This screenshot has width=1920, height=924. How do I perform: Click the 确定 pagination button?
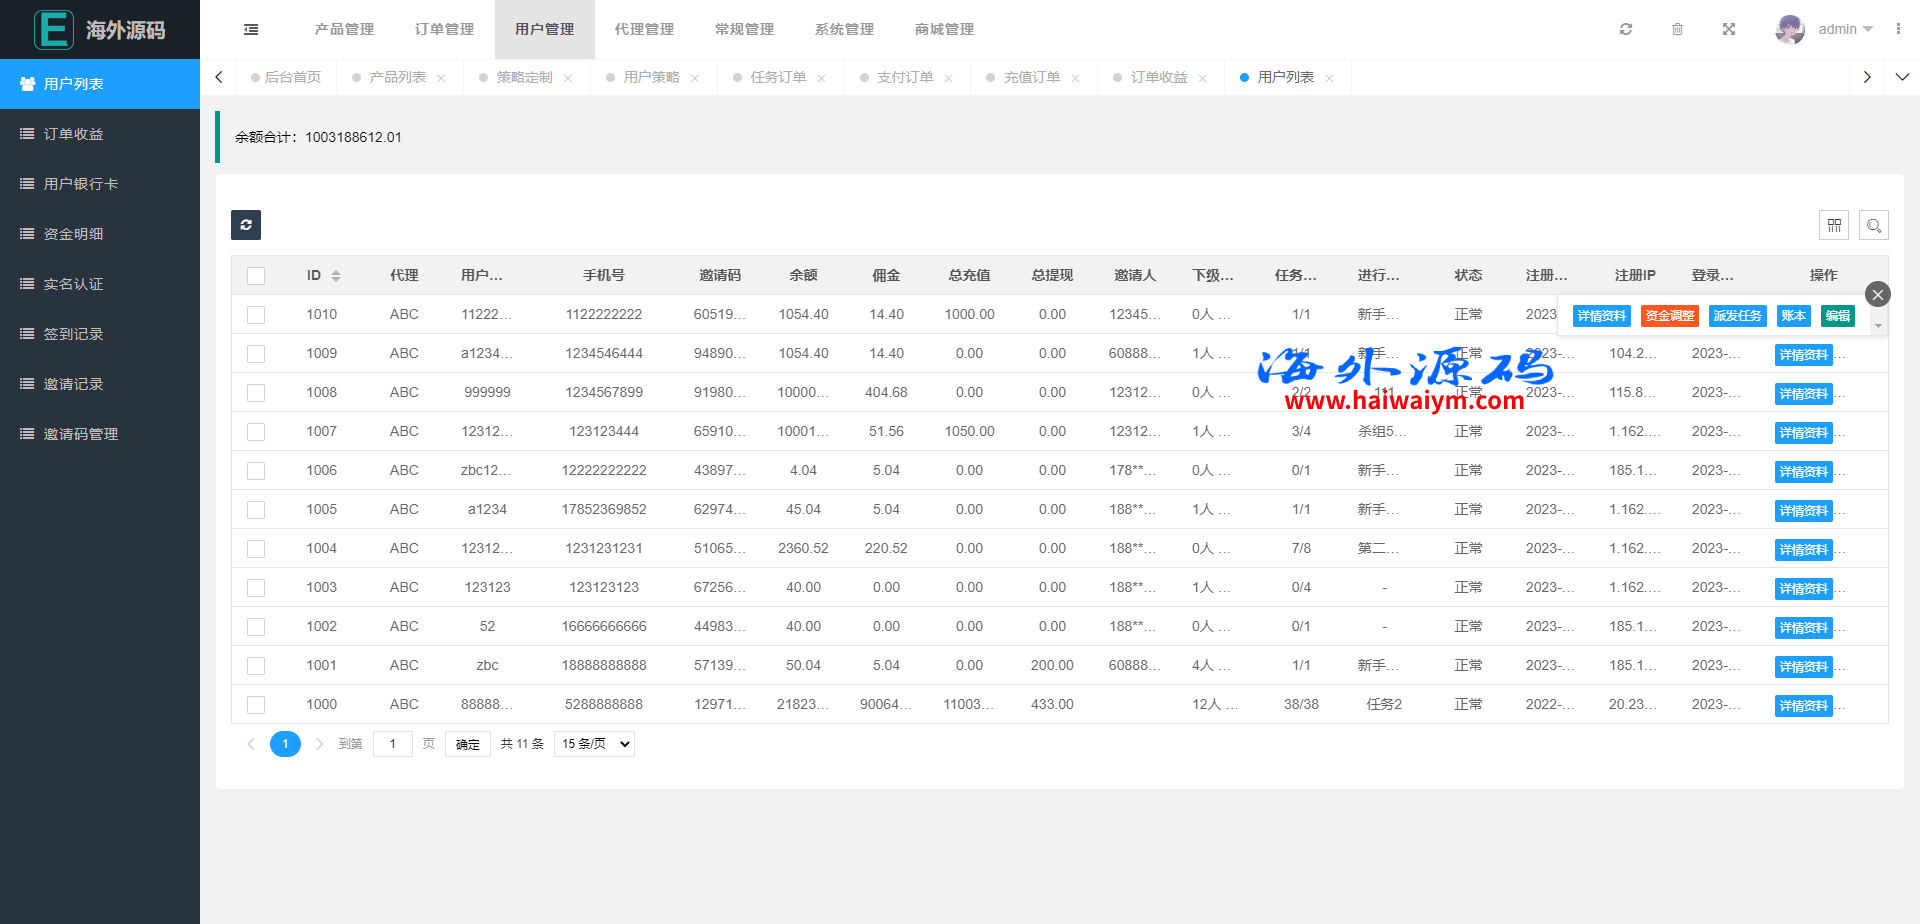468,744
